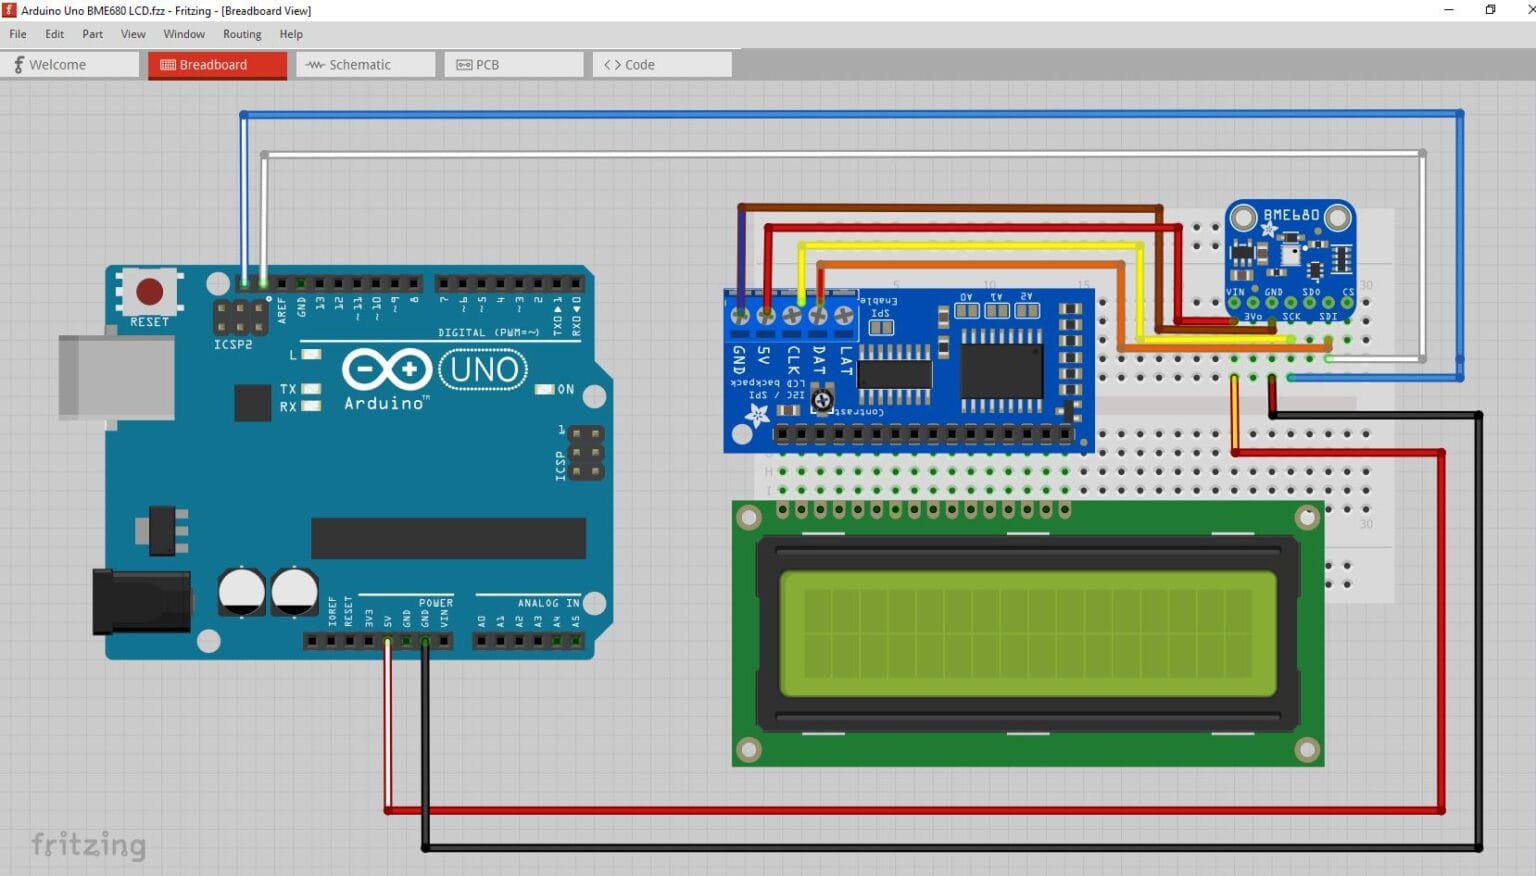Screen dimensions: 1536x876
Task: Click the GND screw terminal on the backpack
Action: click(740, 315)
